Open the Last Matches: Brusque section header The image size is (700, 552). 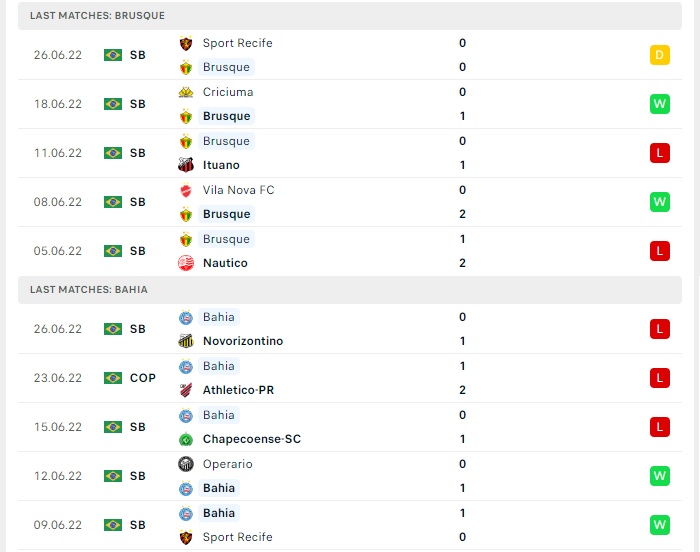pyautogui.click(x=350, y=16)
